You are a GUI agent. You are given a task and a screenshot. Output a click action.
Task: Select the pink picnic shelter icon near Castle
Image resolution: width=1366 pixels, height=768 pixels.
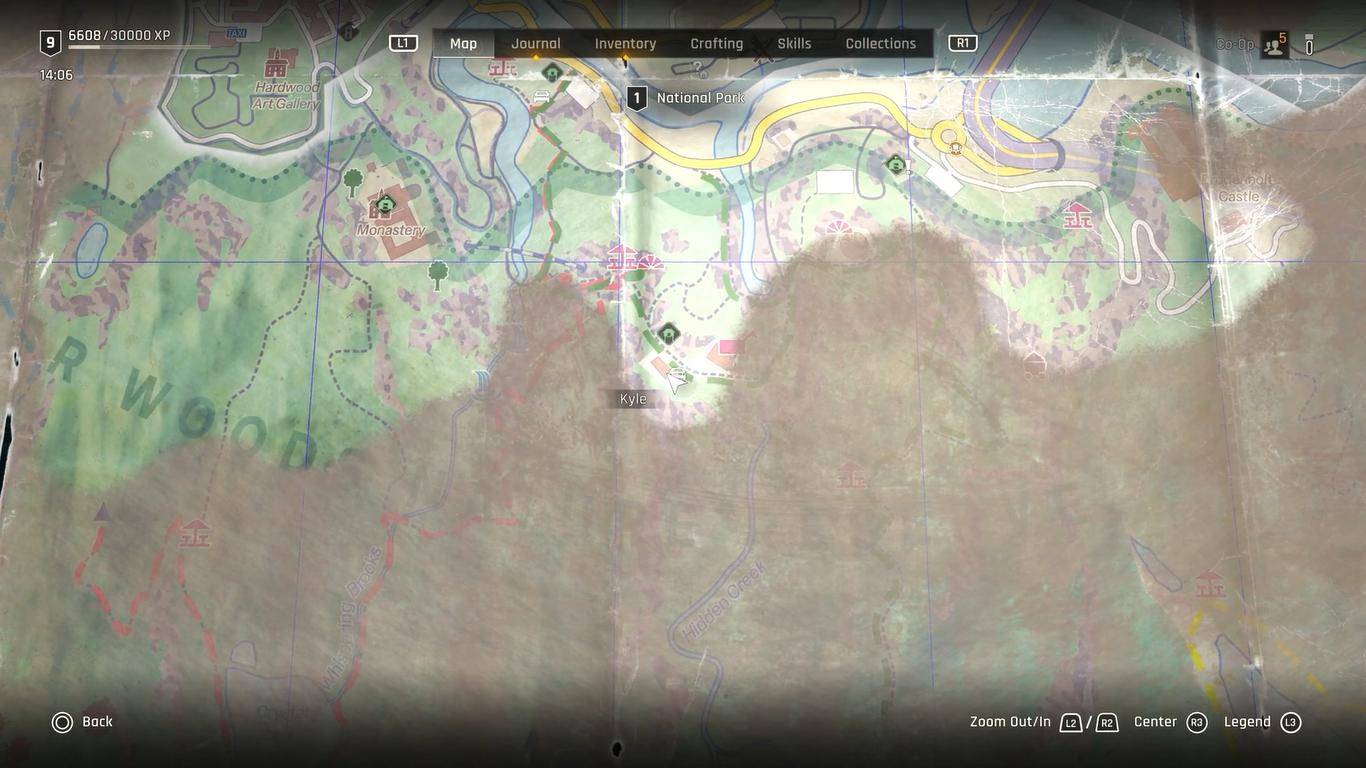coord(1077,215)
